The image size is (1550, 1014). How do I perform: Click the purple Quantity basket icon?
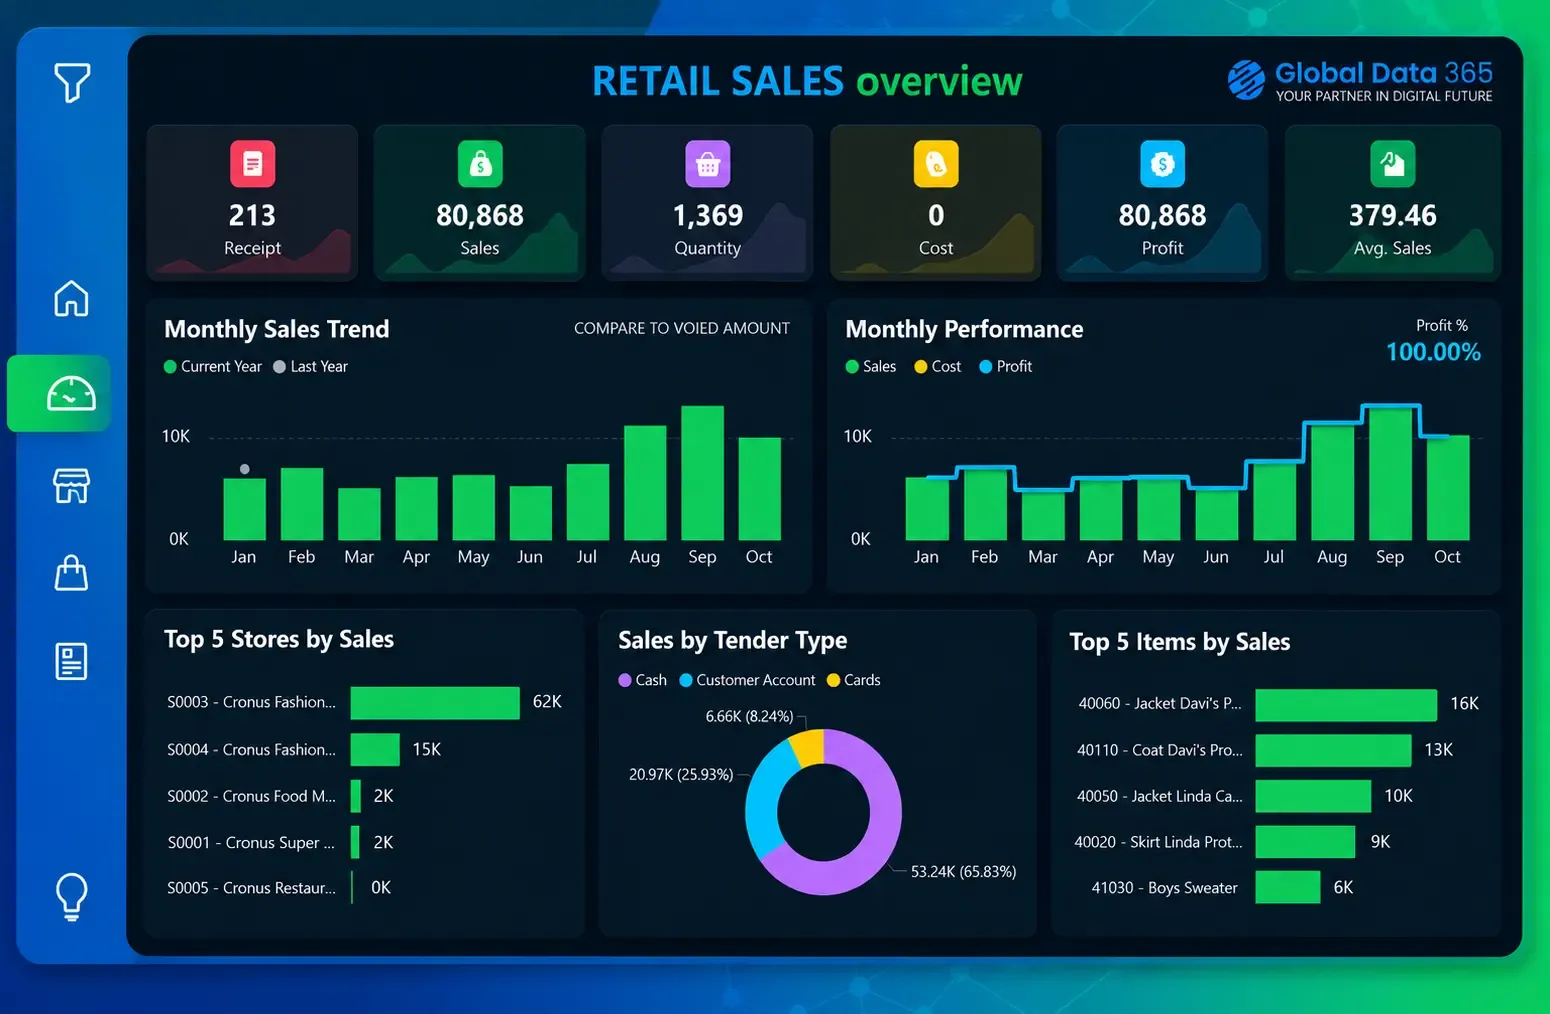708,164
